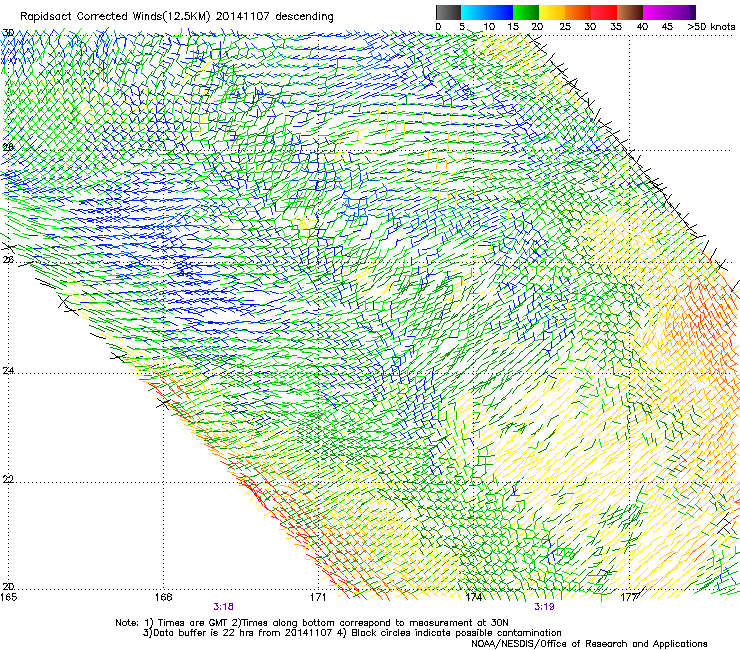Click the gray 0-5 knots legend color

tap(448, 12)
